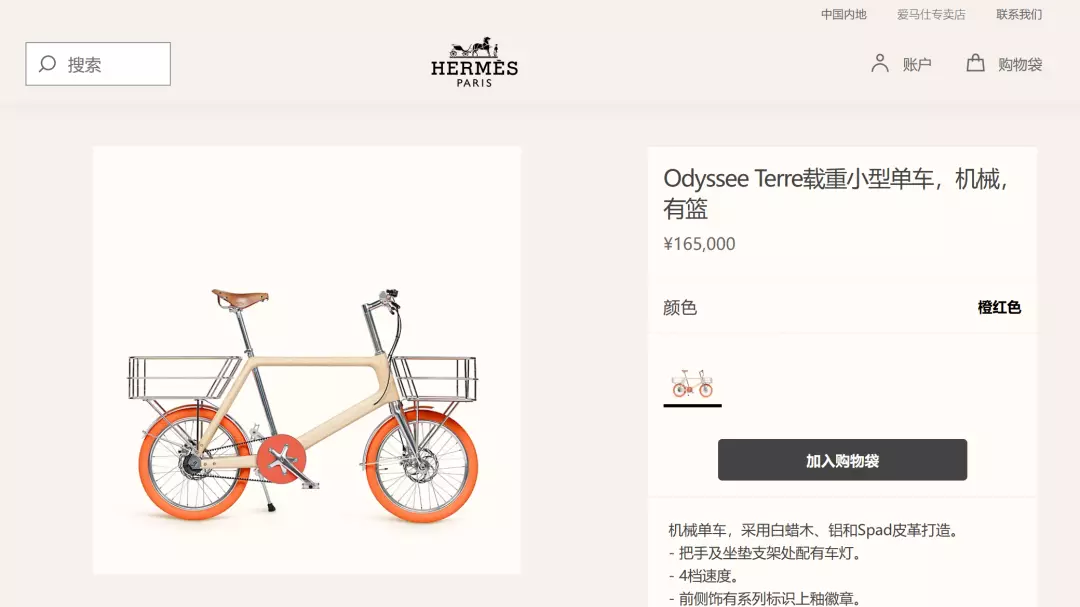Click the 橙红色 color name label

pyautogui.click(x=999, y=307)
